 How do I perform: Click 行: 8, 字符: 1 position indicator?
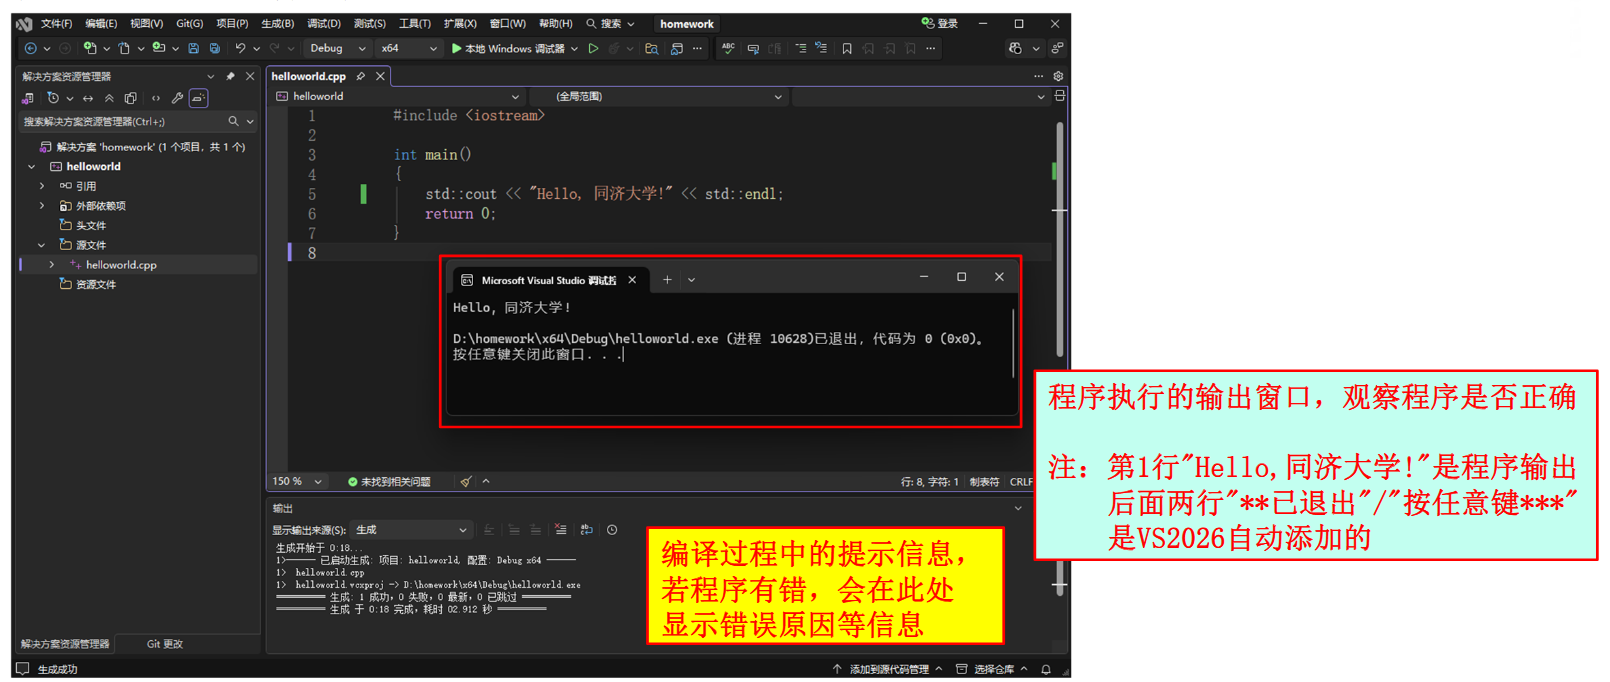tap(929, 481)
